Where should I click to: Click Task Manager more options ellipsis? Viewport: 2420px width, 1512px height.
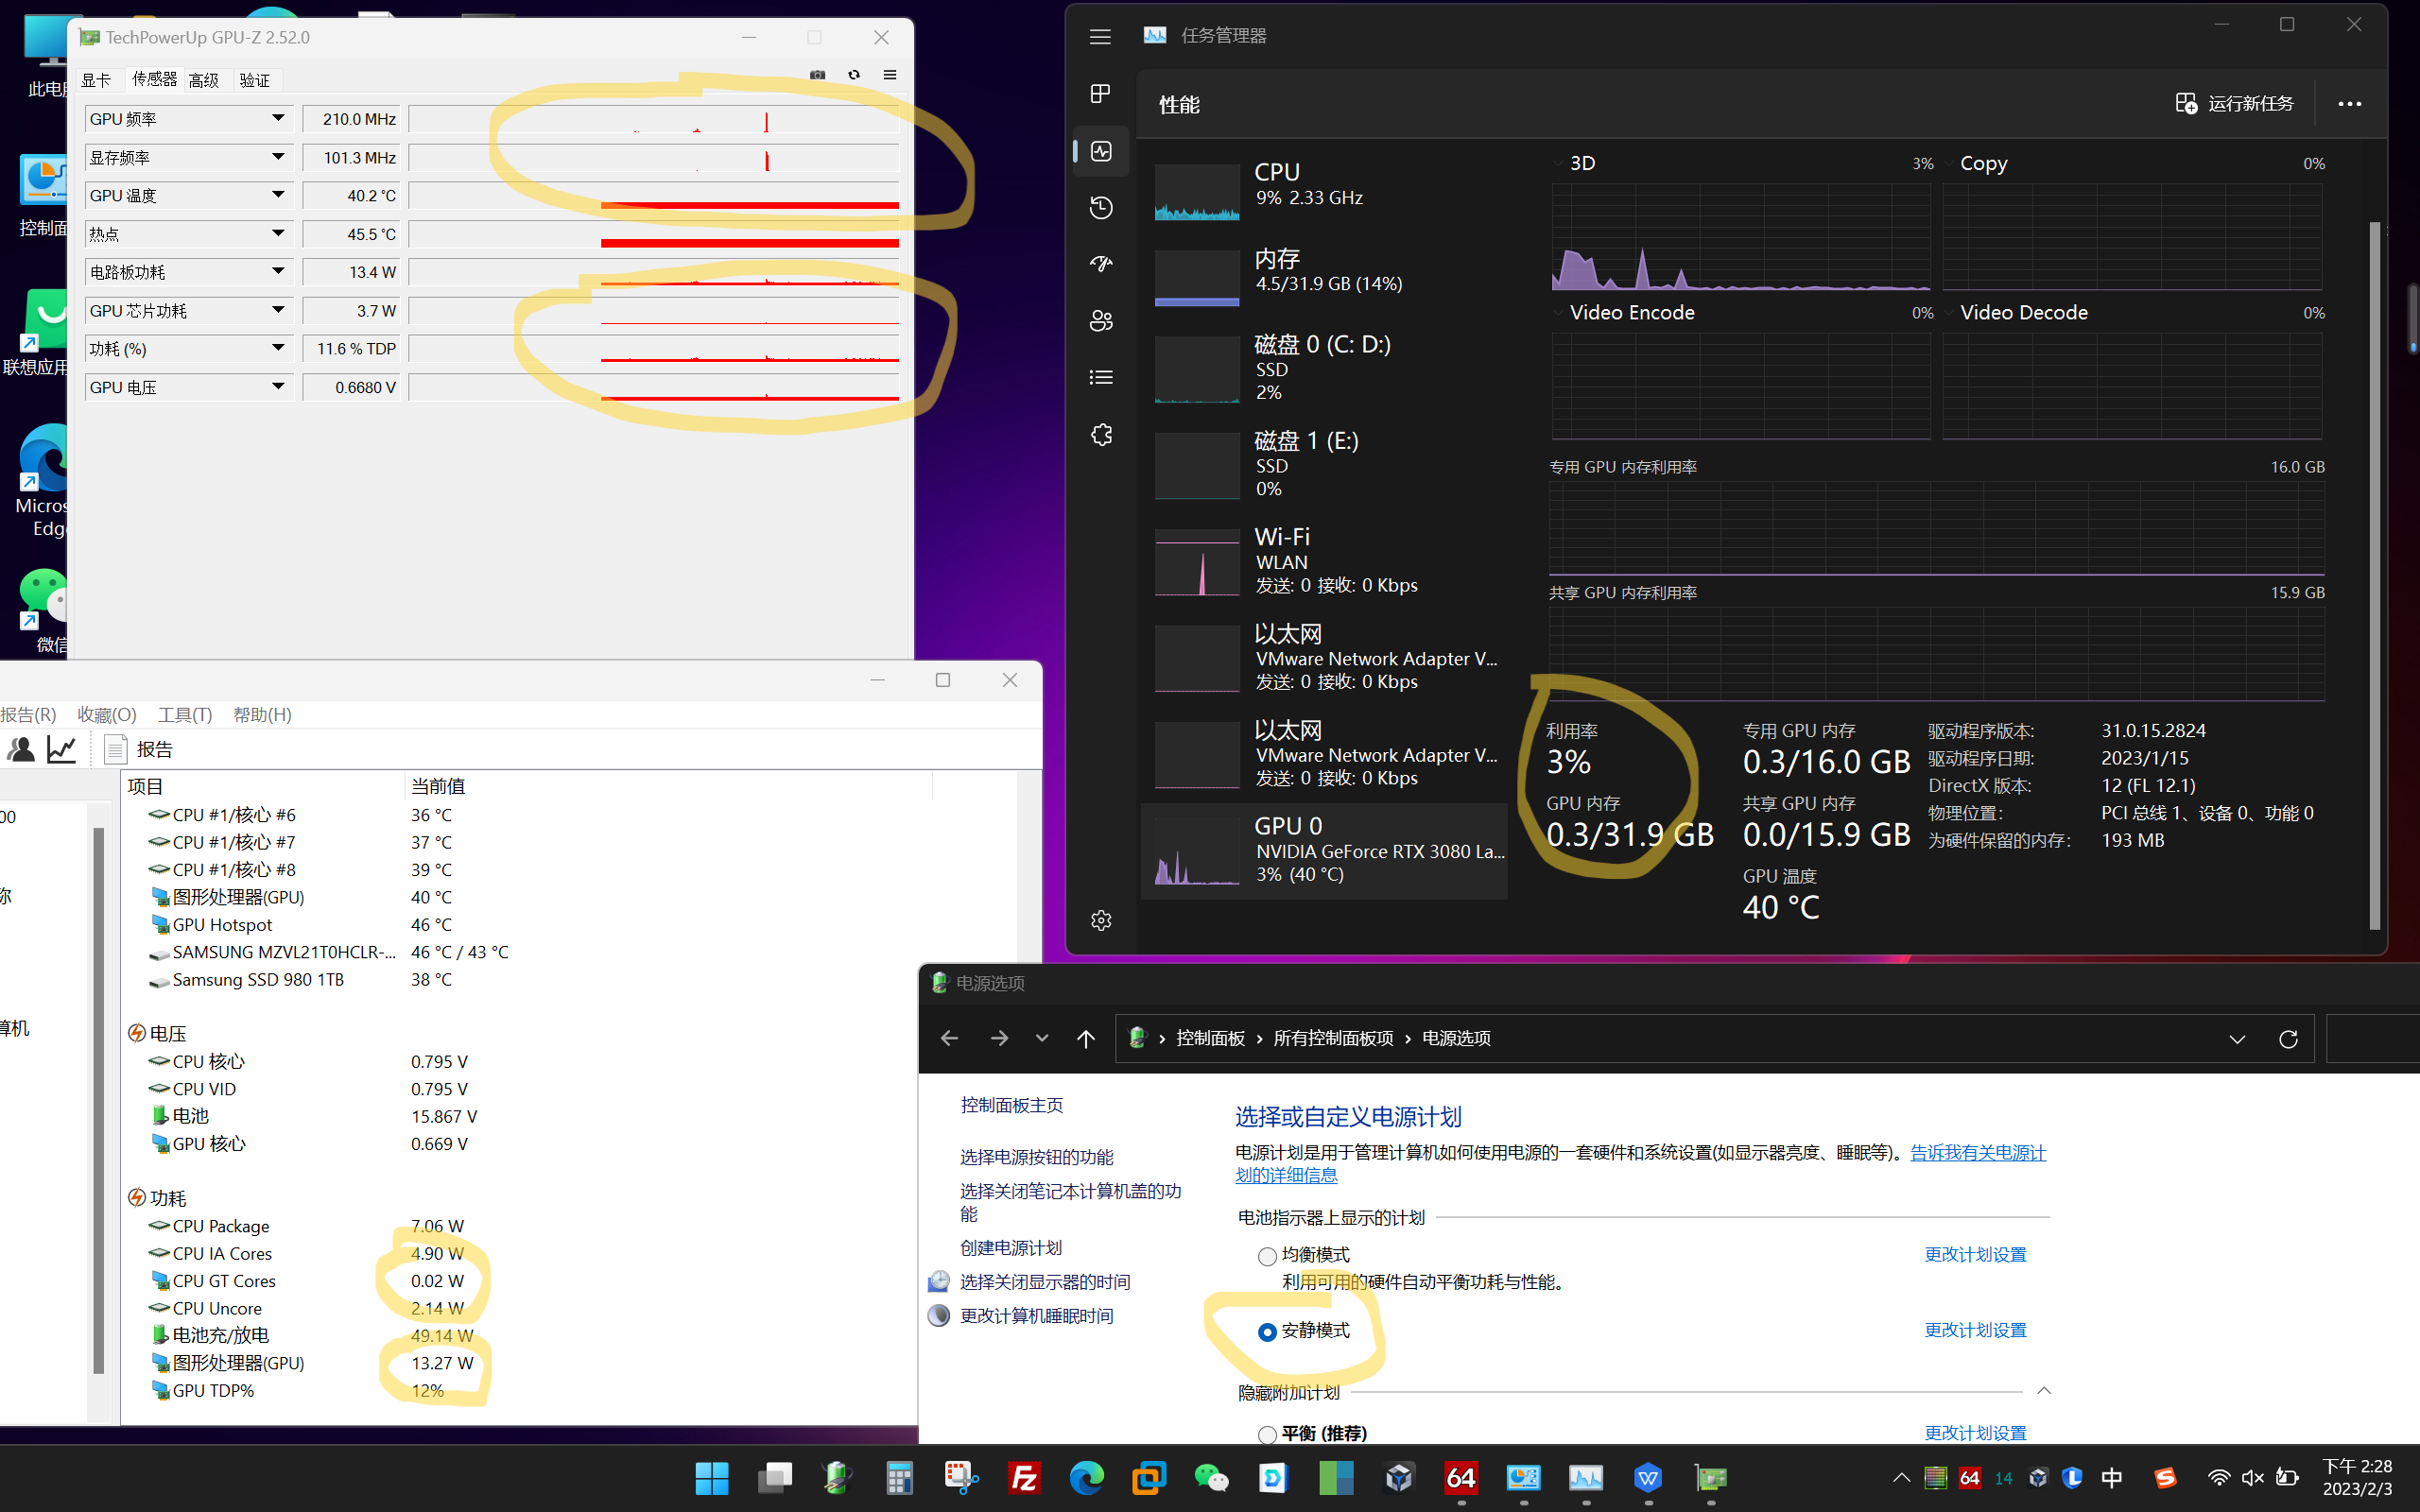pos(2349,104)
